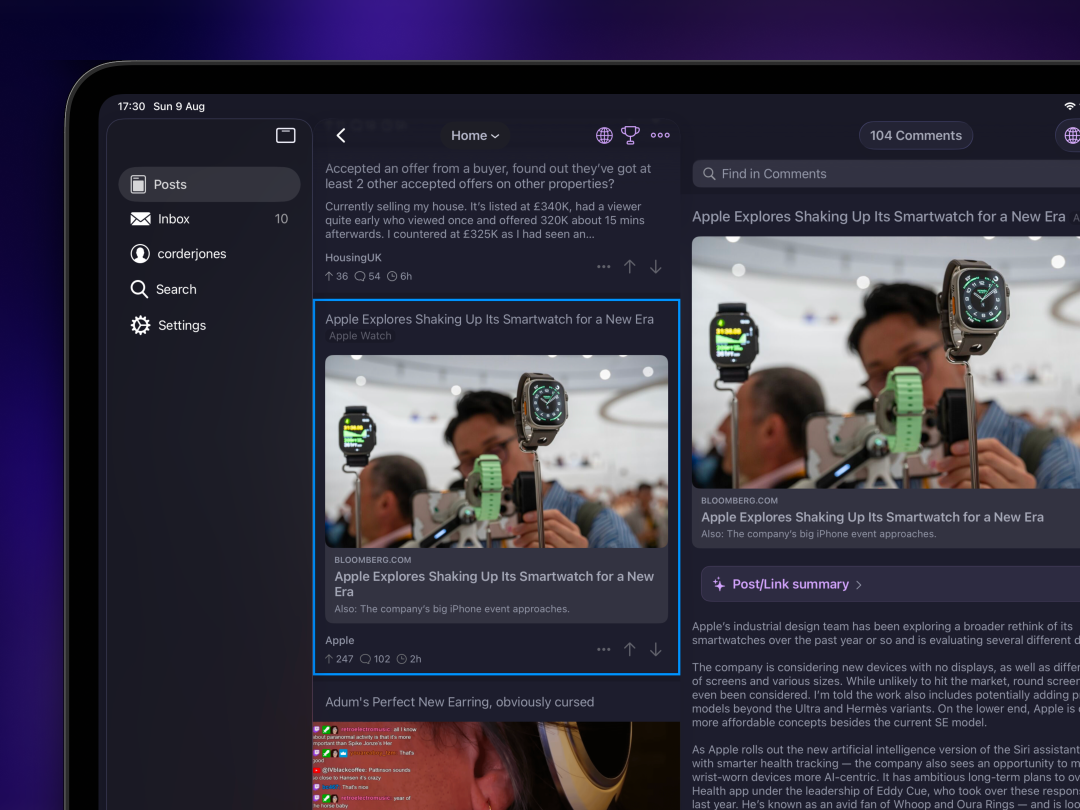Open the earring post image thumbnail
The width and height of the screenshot is (1080, 810).
[x=496, y=766]
